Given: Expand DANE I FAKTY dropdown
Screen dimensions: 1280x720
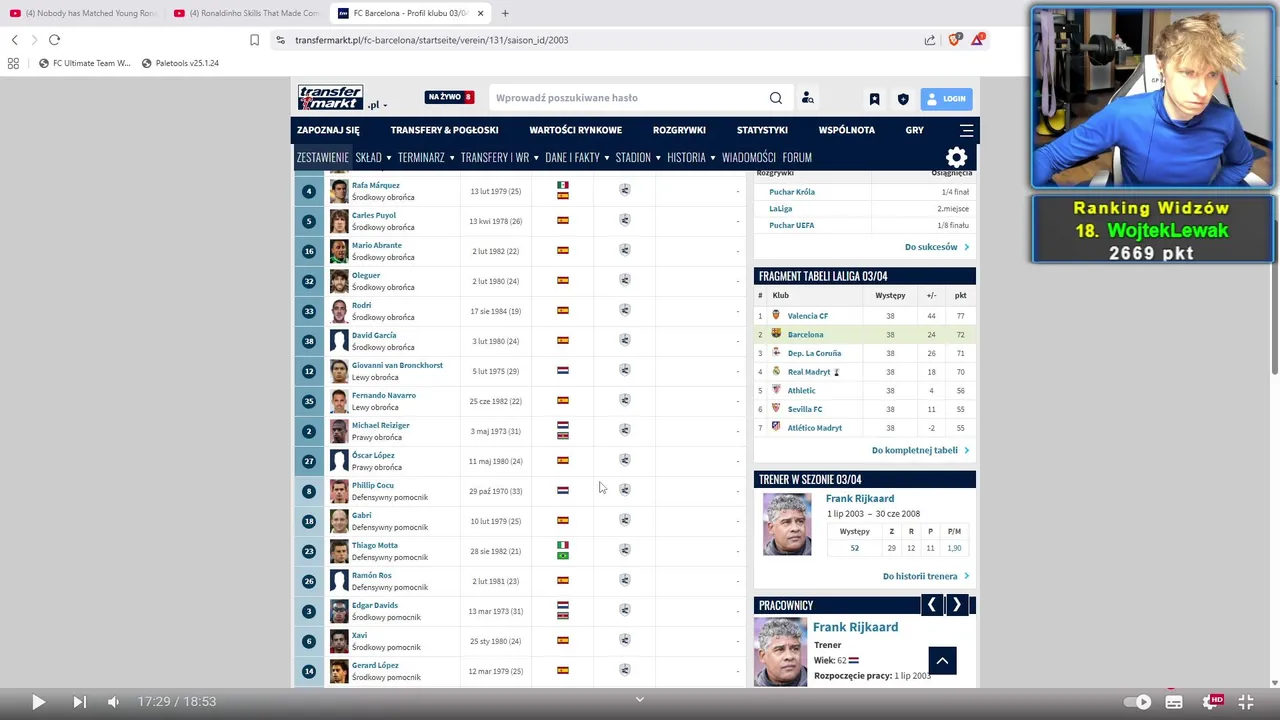Looking at the screenshot, I should click(x=577, y=157).
